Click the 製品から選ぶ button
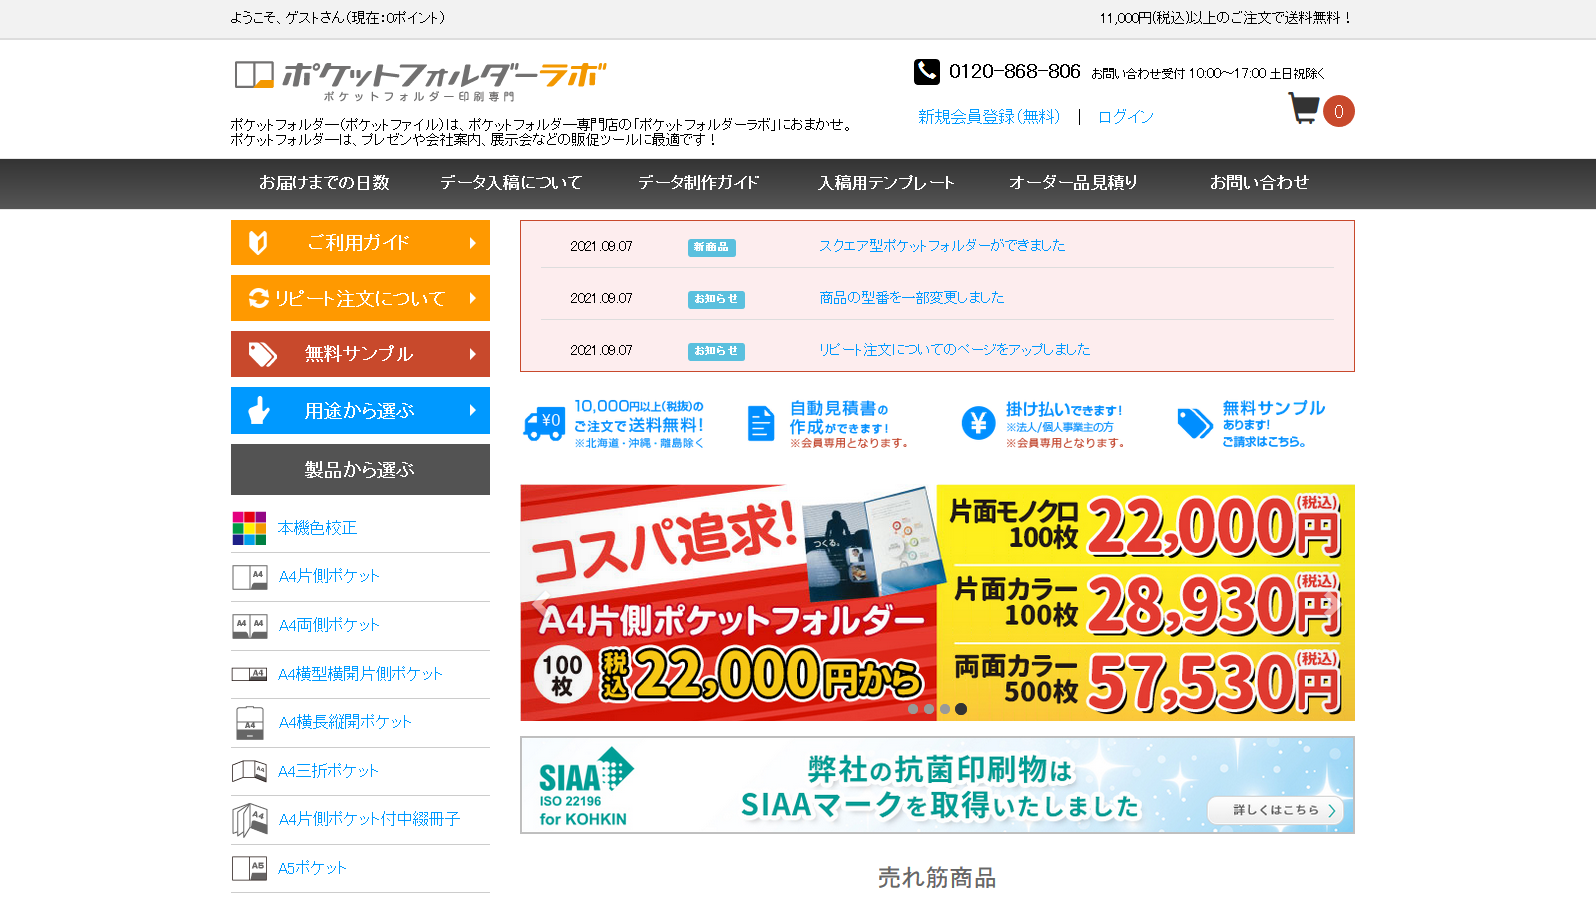Image resolution: width=1596 pixels, height=904 pixels. tap(360, 470)
